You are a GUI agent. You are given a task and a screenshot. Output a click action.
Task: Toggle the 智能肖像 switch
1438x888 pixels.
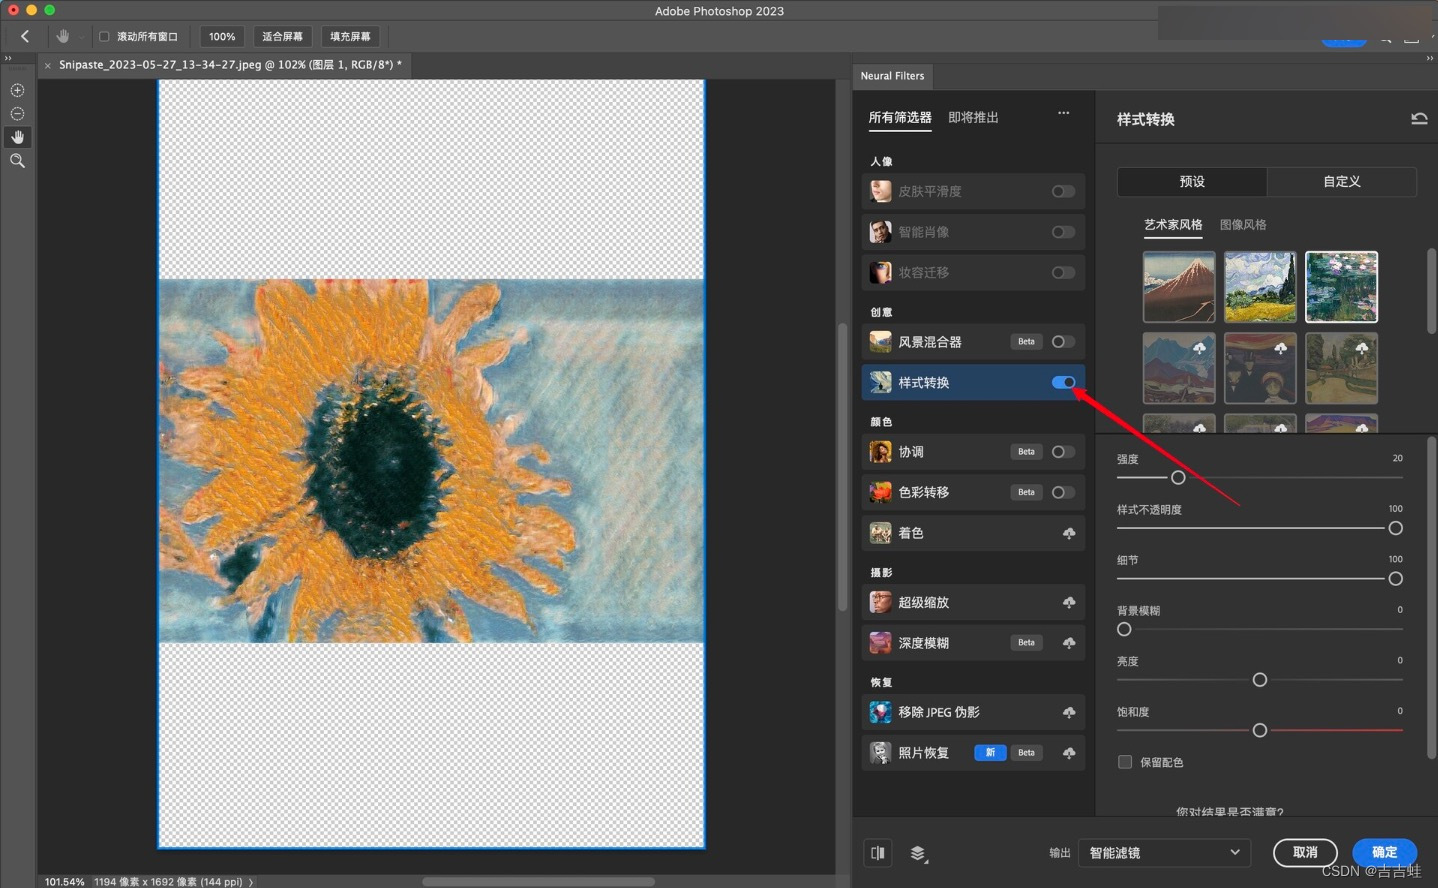point(1063,232)
